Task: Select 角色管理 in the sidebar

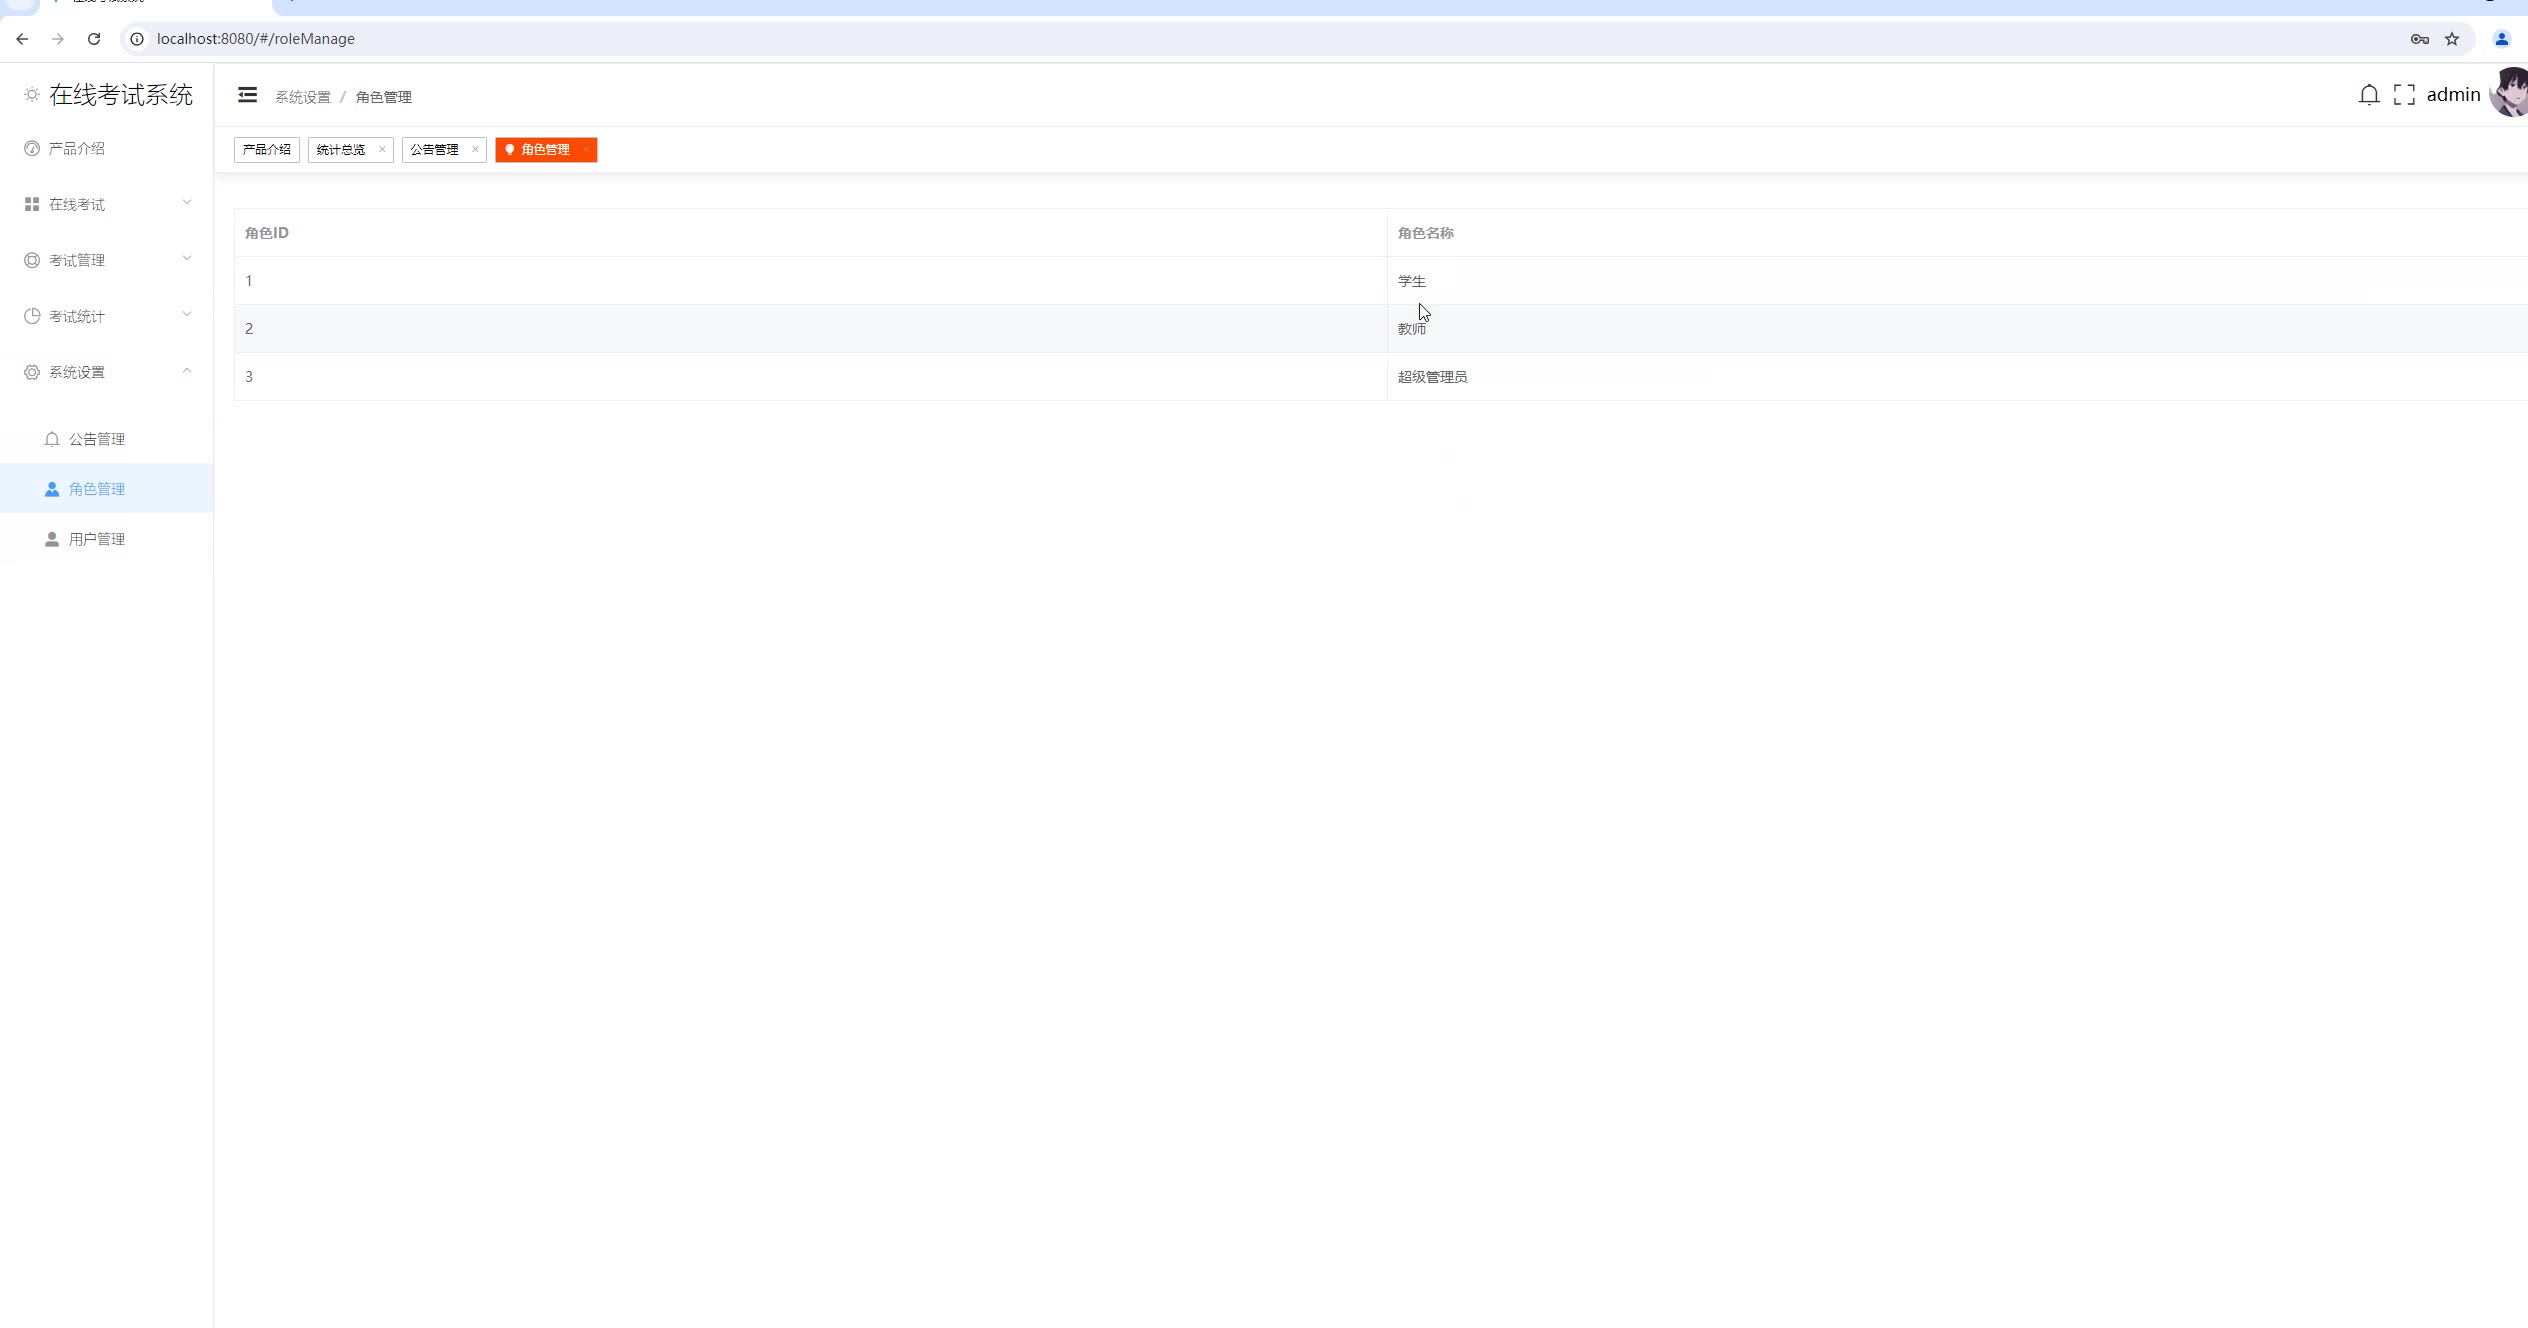Action: (97, 489)
